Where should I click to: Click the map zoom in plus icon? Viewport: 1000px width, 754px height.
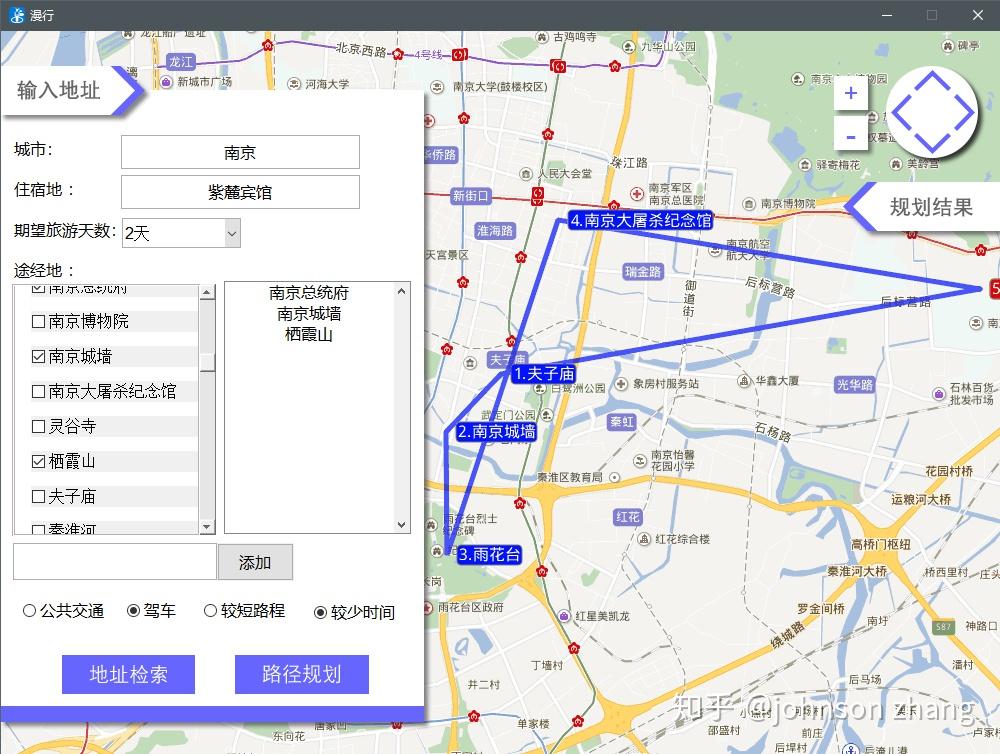(851, 93)
